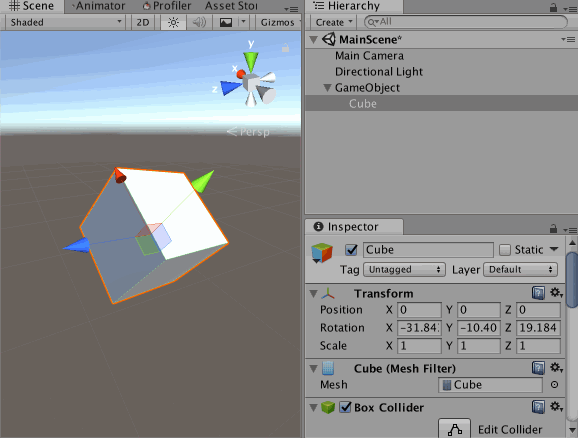Toggle 2D scene view mode
The height and width of the screenshot is (438, 578).
143,22
